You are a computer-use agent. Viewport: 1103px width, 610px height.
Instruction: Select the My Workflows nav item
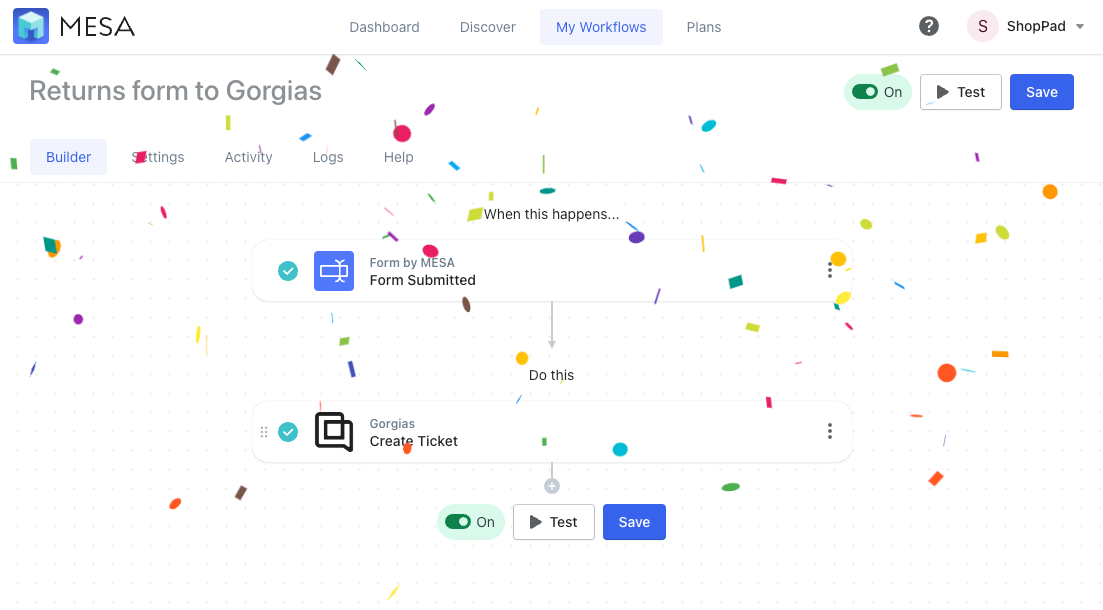[601, 27]
